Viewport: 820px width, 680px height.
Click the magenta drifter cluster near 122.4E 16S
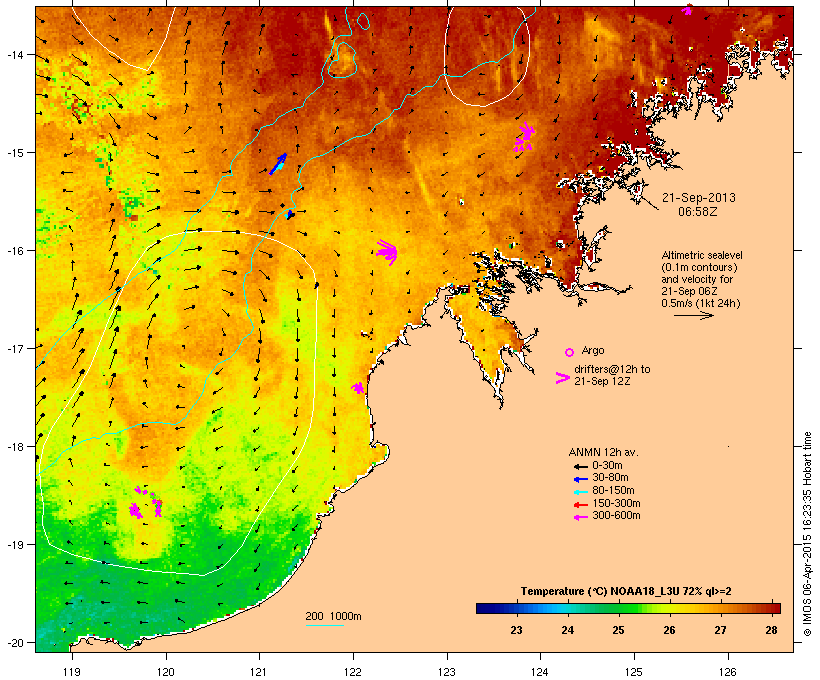point(388,252)
